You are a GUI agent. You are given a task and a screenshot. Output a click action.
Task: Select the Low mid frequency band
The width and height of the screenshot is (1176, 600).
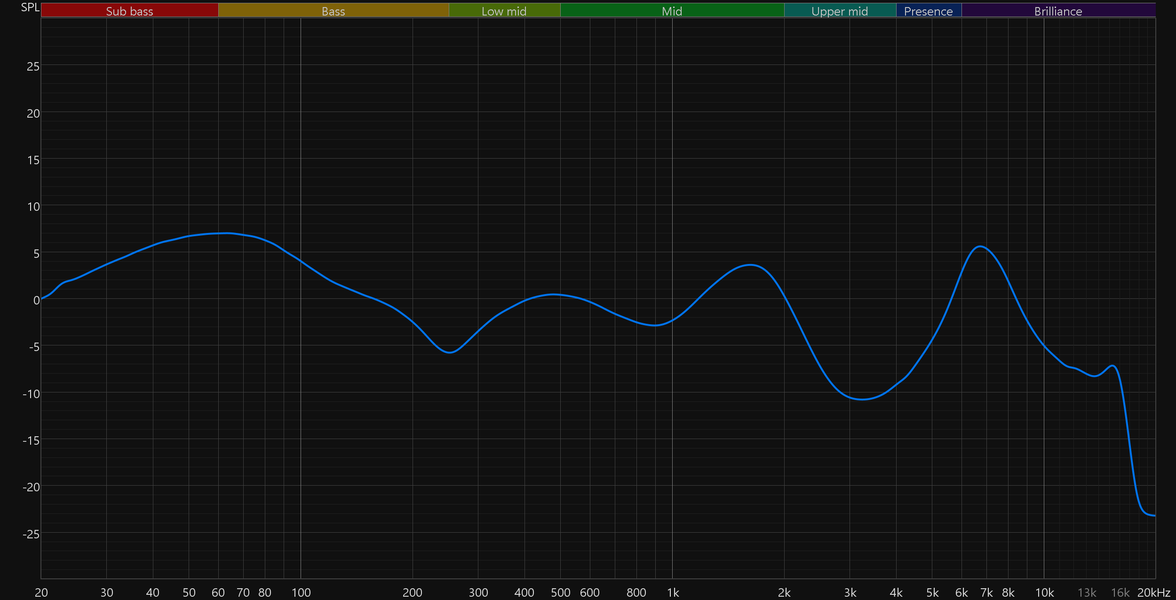[505, 10]
